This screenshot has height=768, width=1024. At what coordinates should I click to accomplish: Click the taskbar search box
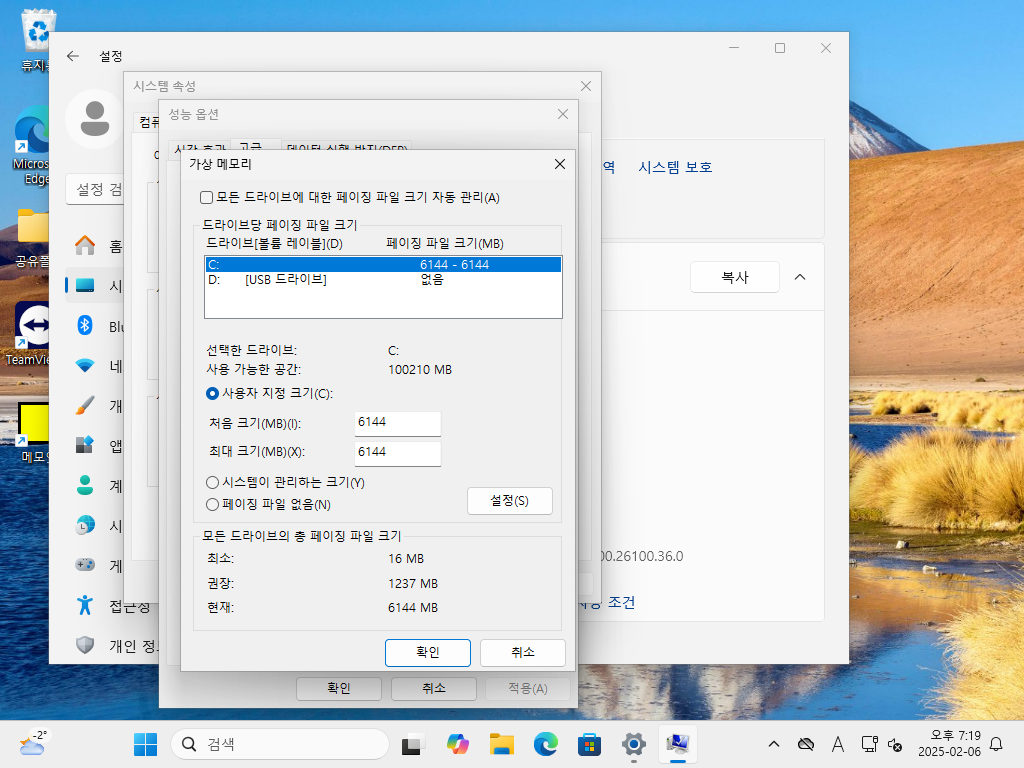[x=280, y=744]
